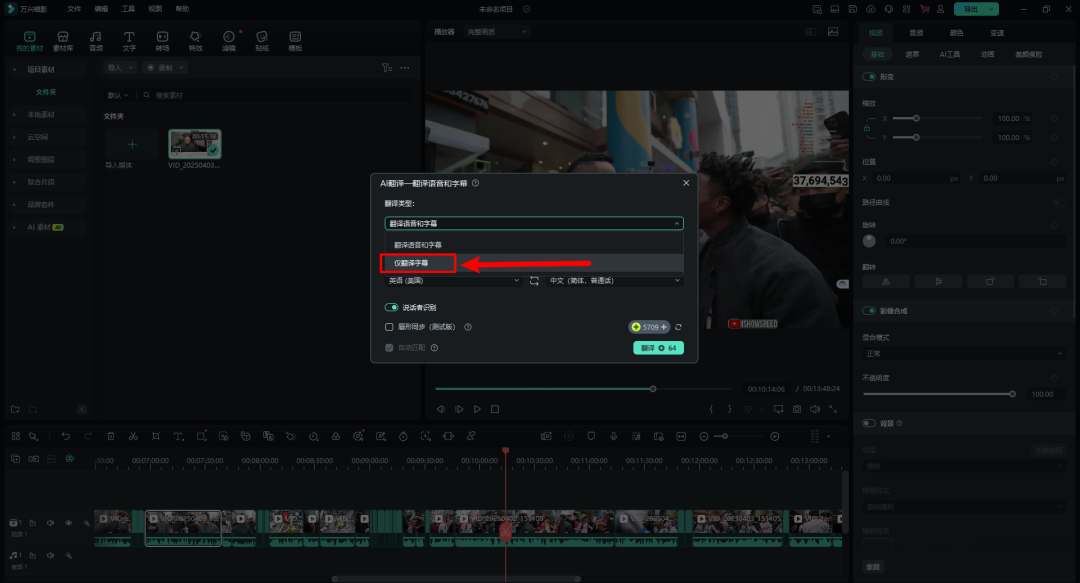This screenshot has width=1080, height=583.
Task: Click the 5709 credits add button
Action: pos(649,327)
